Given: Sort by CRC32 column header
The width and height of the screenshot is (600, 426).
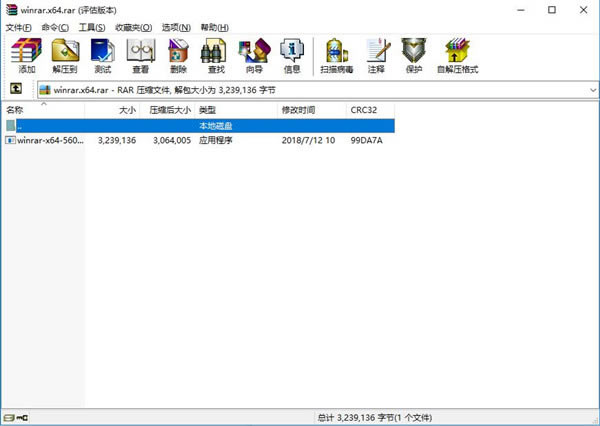Looking at the screenshot, I should (x=370, y=110).
